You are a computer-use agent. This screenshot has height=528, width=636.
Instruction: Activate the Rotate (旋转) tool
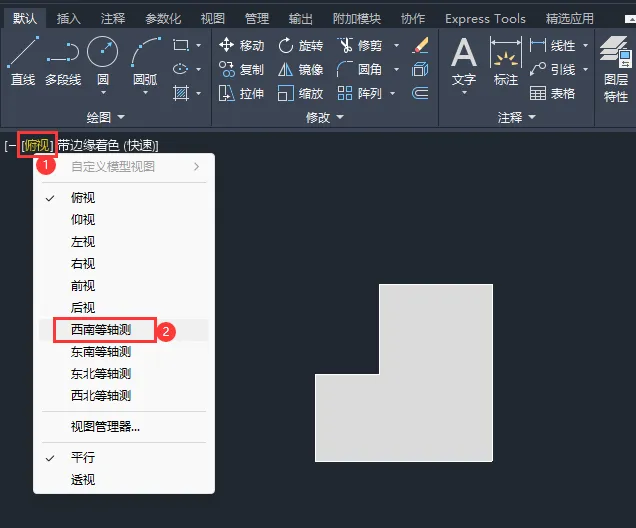(x=301, y=45)
